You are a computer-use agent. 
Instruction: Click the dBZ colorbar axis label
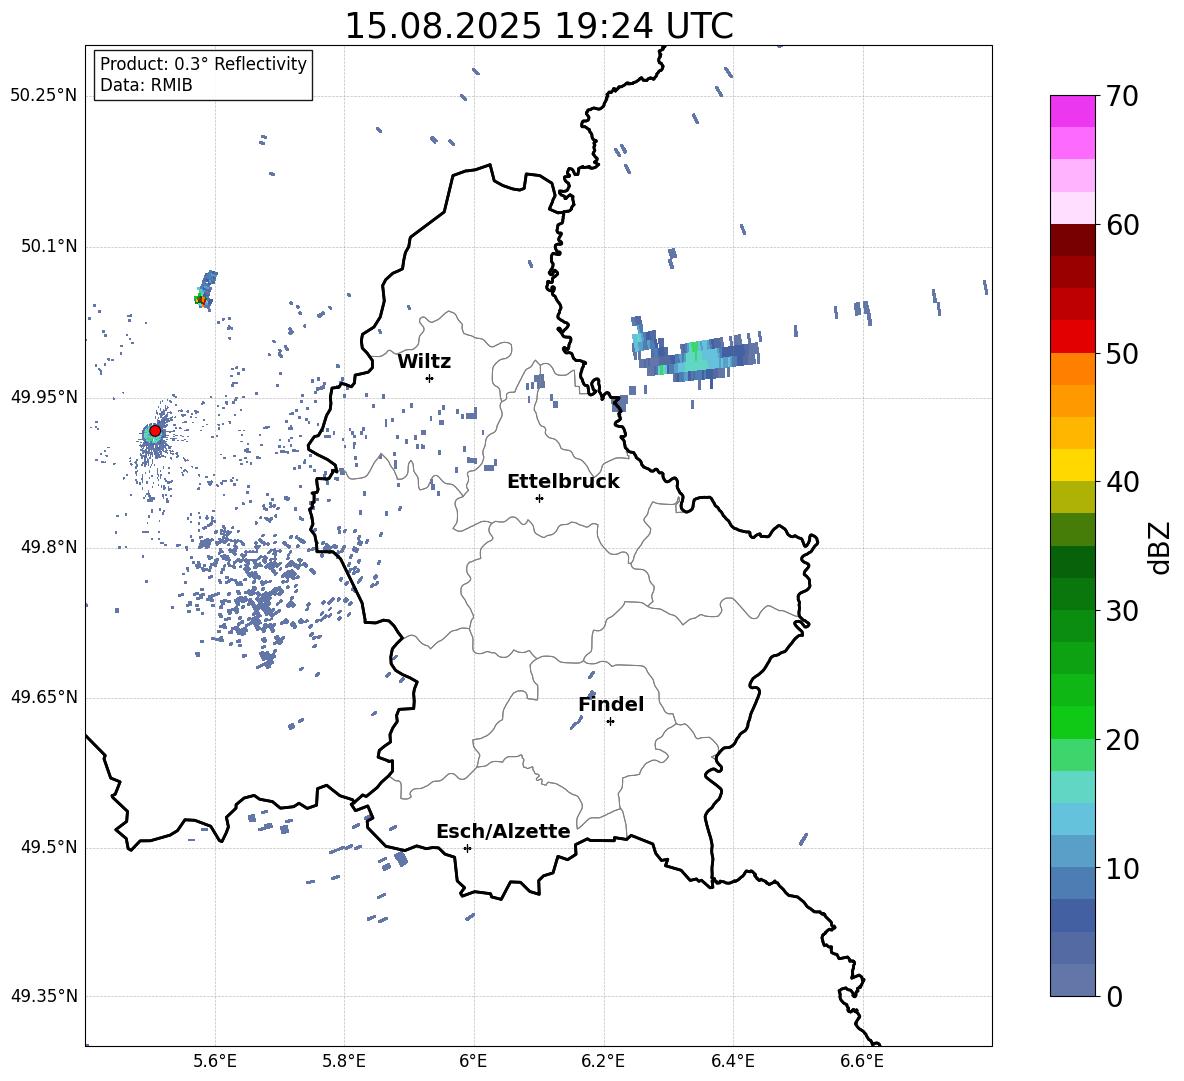[1158, 547]
